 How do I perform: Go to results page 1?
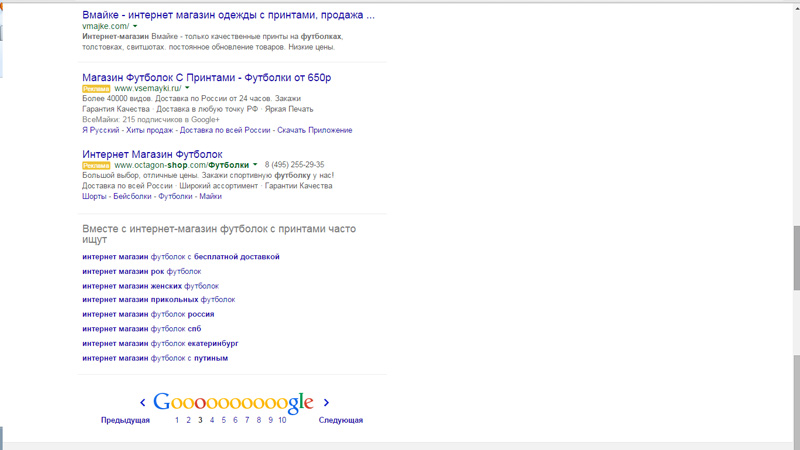177,420
